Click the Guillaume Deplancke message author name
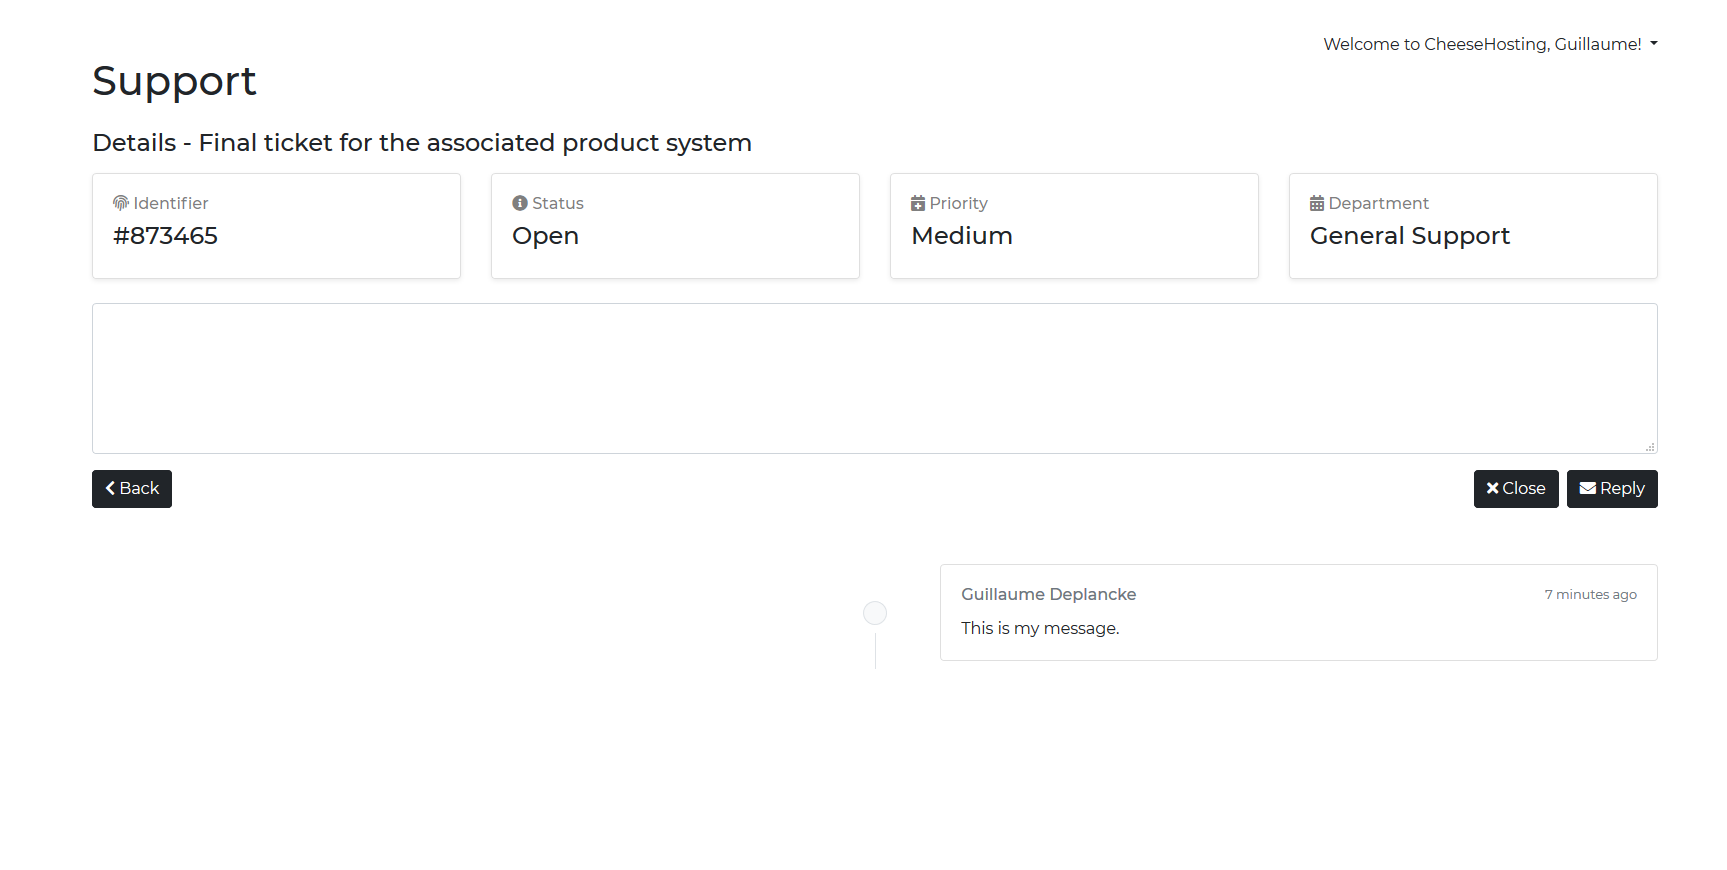This screenshot has height=870, width=1727. click(x=1048, y=594)
